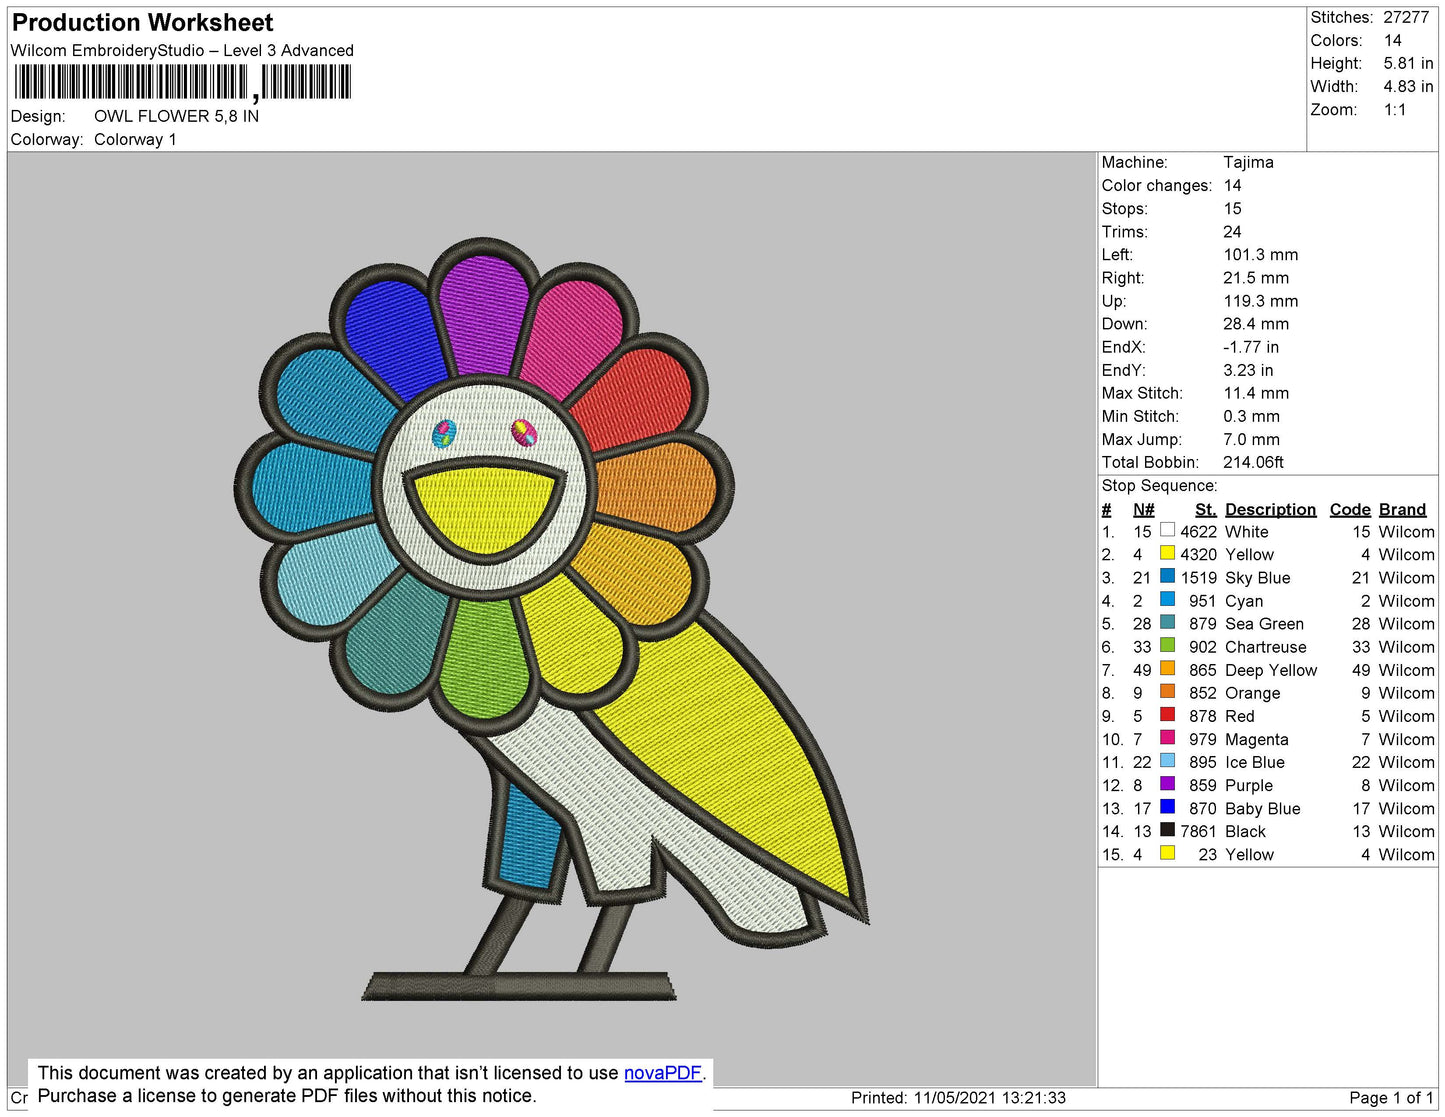
Task: Select the Yellow swatch with 23 stitches
Action: pos(1167,853)
